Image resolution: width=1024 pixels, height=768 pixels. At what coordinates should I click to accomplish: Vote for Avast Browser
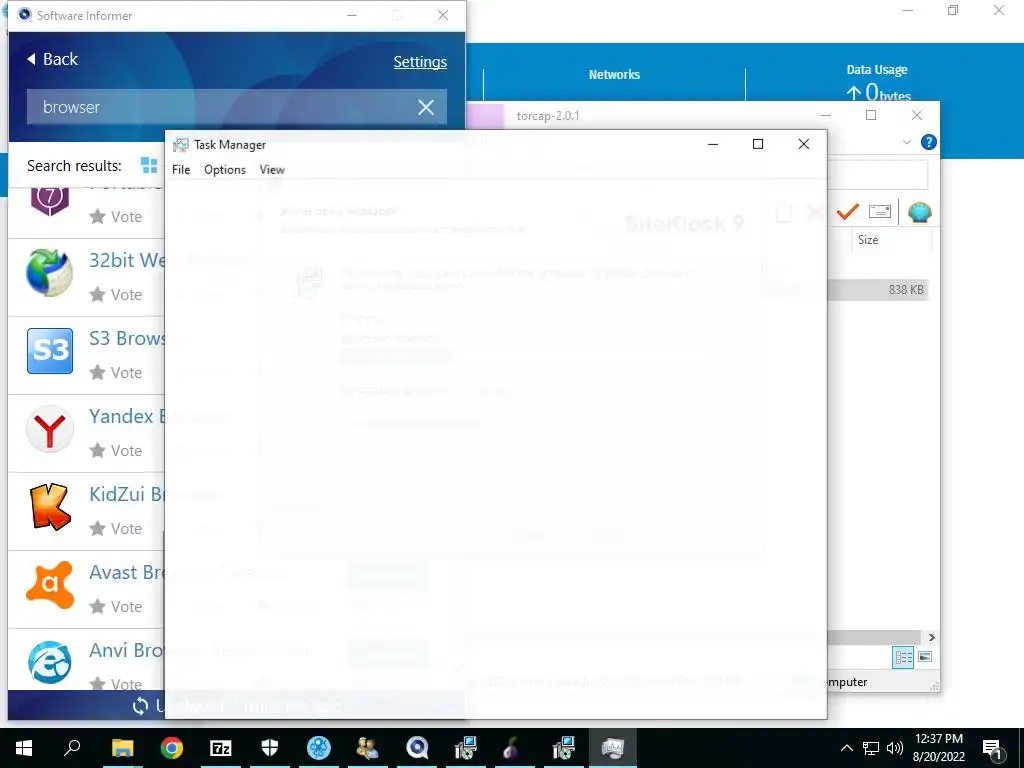tap(116, 607)
